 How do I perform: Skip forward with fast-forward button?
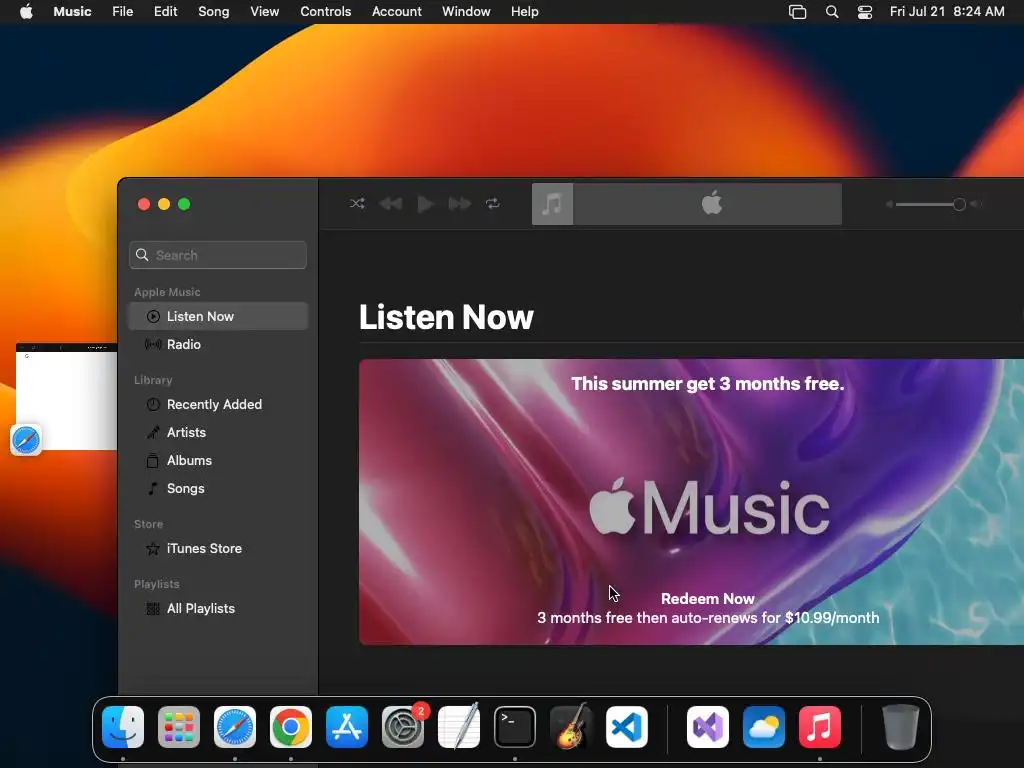460,204
